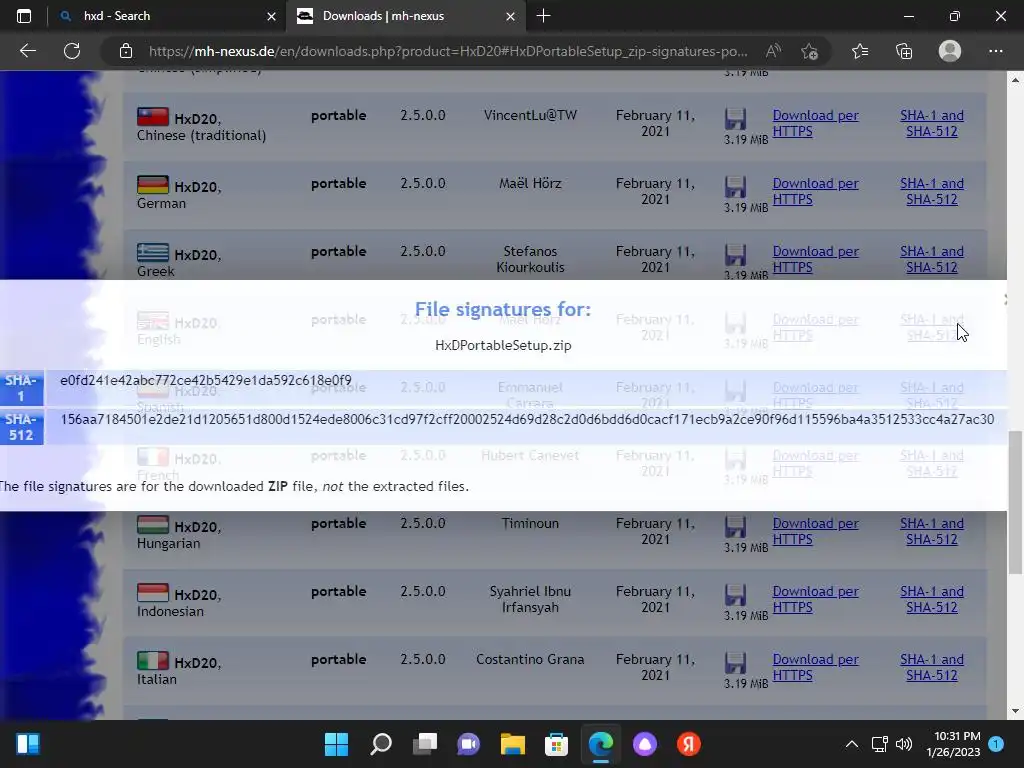Open Read aloud in address bar
1024x768 pixels.
coord(773,51)
